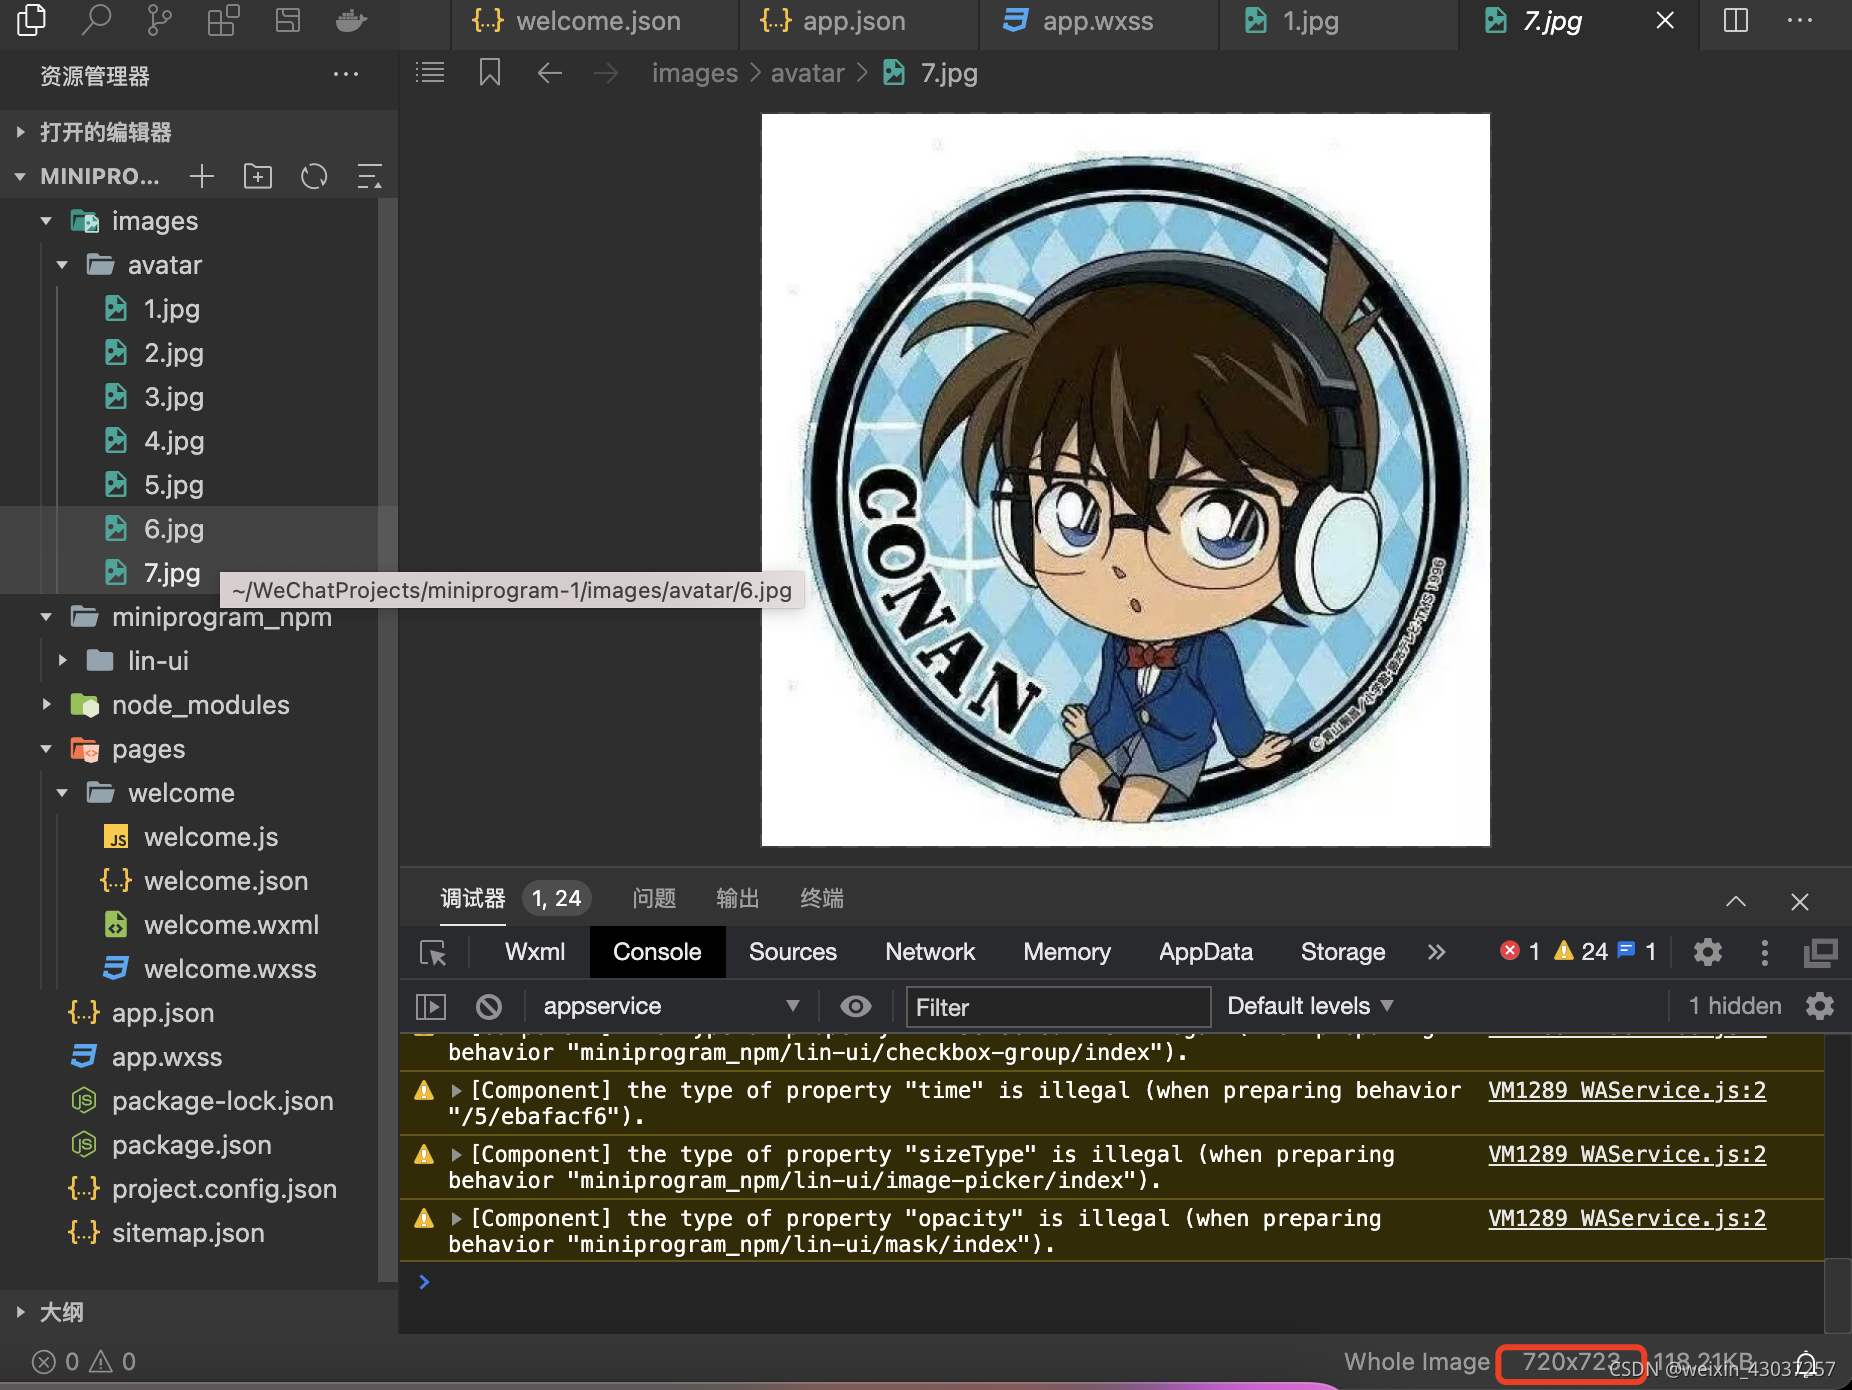Click the Filter input field
Image resolution: width=1852 pixels, height=1390 pixels.
pyautogui.click(x=1058, y=1007)
